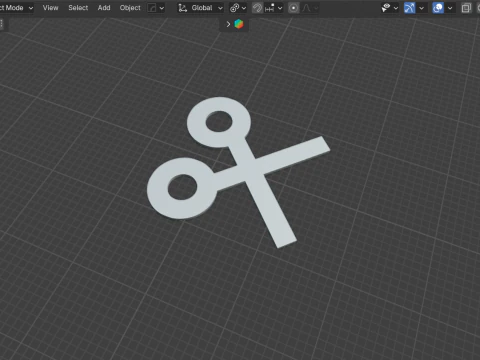Image resolution: width=480 pixels, height=360 pixels.
Task: Expand the object type visibility dropdown arrow
Action: coord(396,8)
